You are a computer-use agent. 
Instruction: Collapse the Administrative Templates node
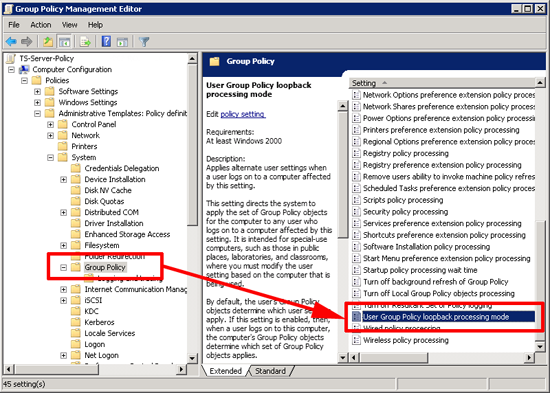coord(37,113)
